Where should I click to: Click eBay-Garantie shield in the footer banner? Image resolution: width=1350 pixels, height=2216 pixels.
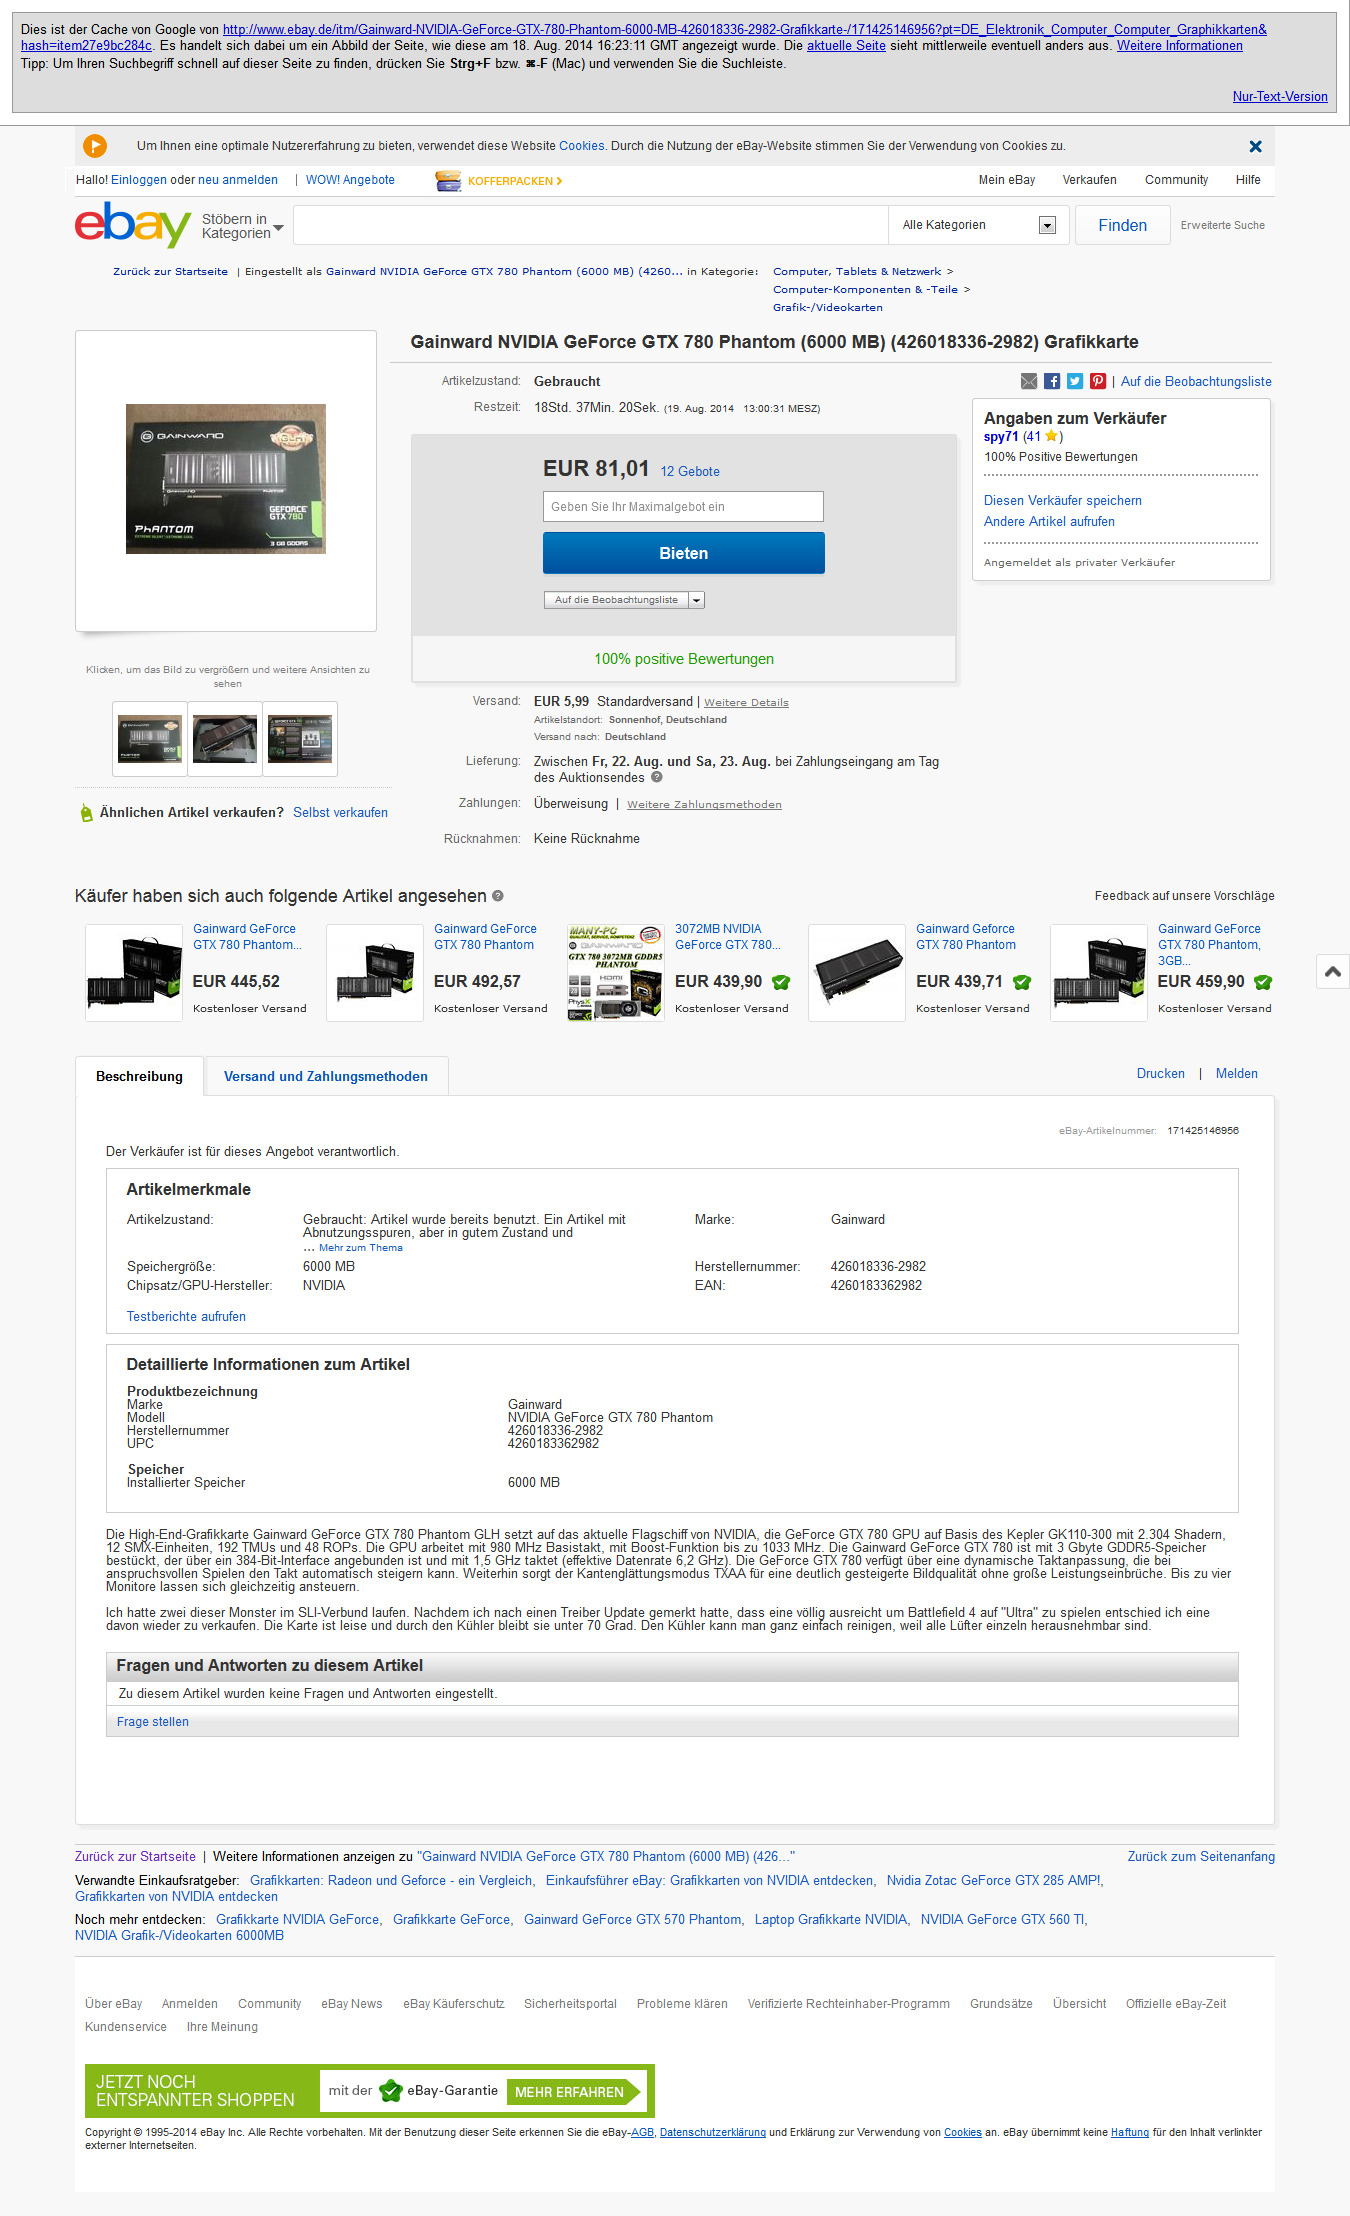[390, 2091]
